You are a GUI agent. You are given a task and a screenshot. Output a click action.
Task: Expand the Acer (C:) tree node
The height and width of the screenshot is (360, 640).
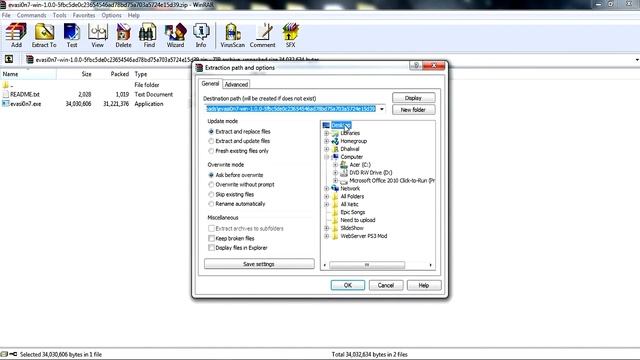[336, 165]
